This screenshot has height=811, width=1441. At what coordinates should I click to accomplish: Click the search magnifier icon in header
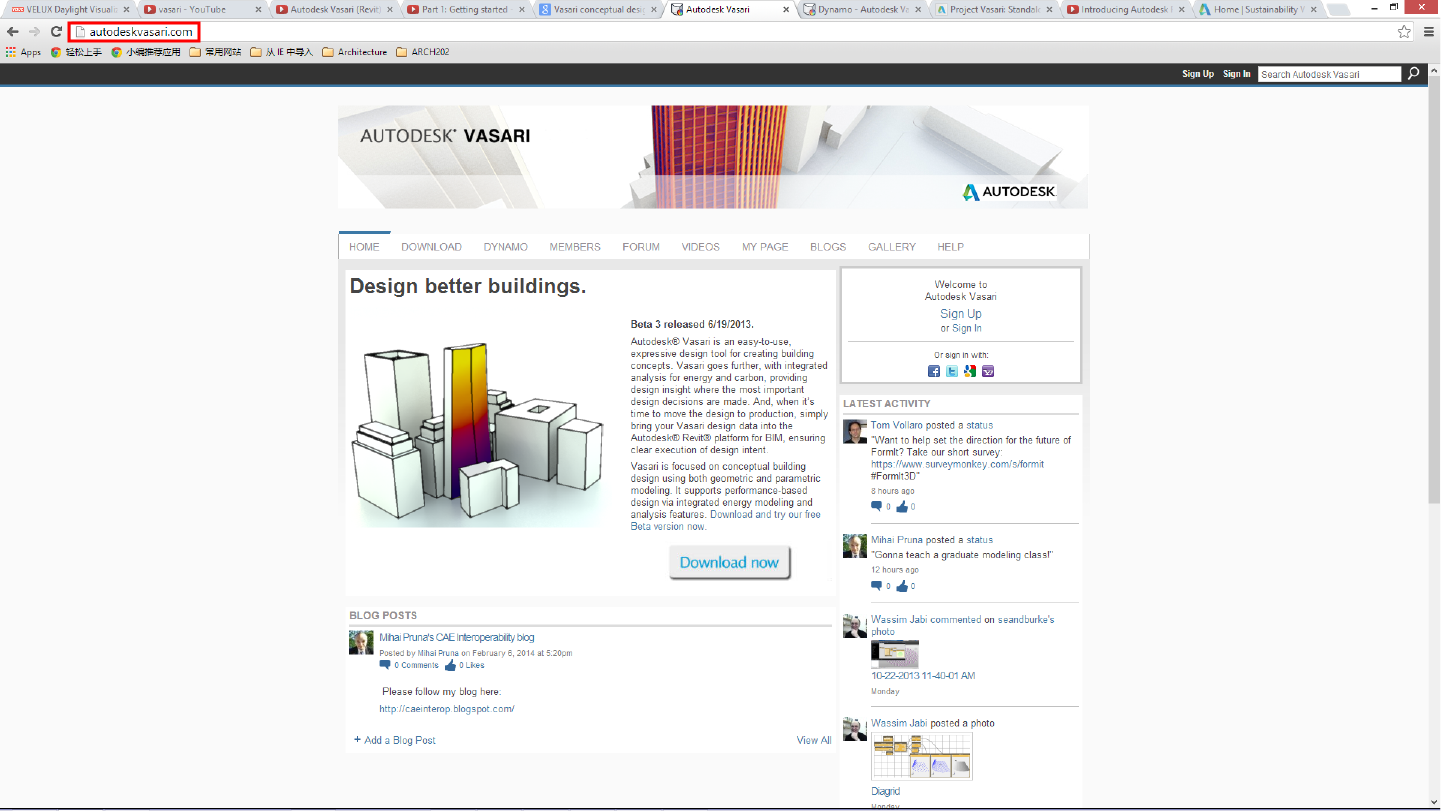[1413, 73]
